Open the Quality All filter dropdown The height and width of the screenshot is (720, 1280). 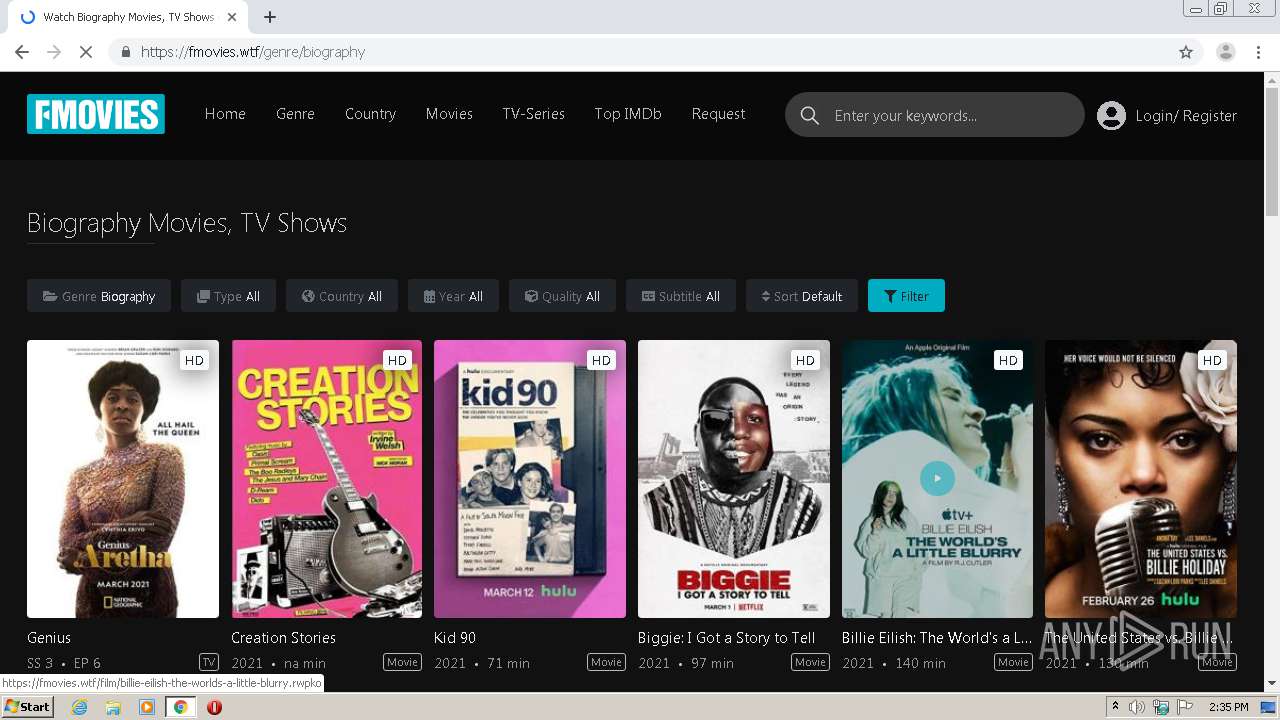[x=562, y=296]
